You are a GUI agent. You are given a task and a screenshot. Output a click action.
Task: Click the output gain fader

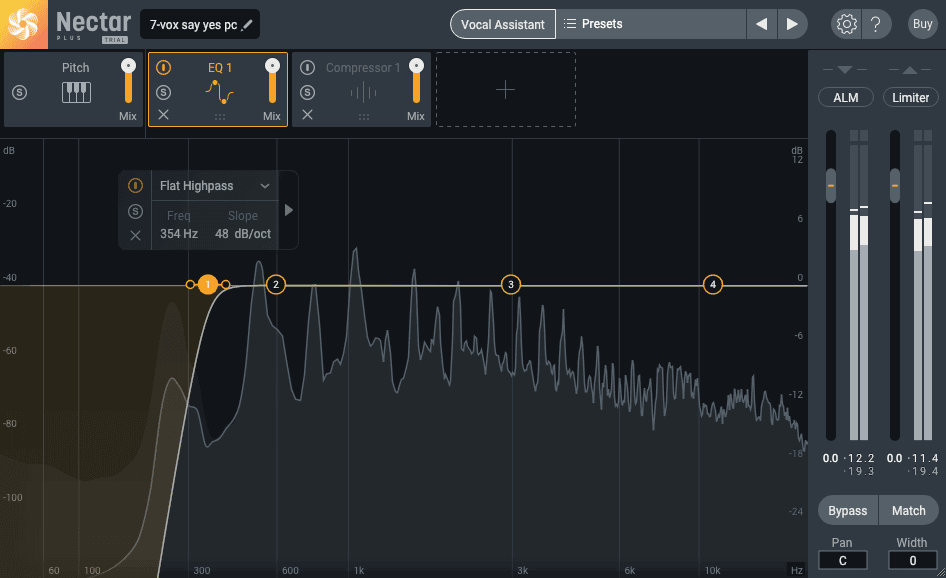(x=895, y=185)
